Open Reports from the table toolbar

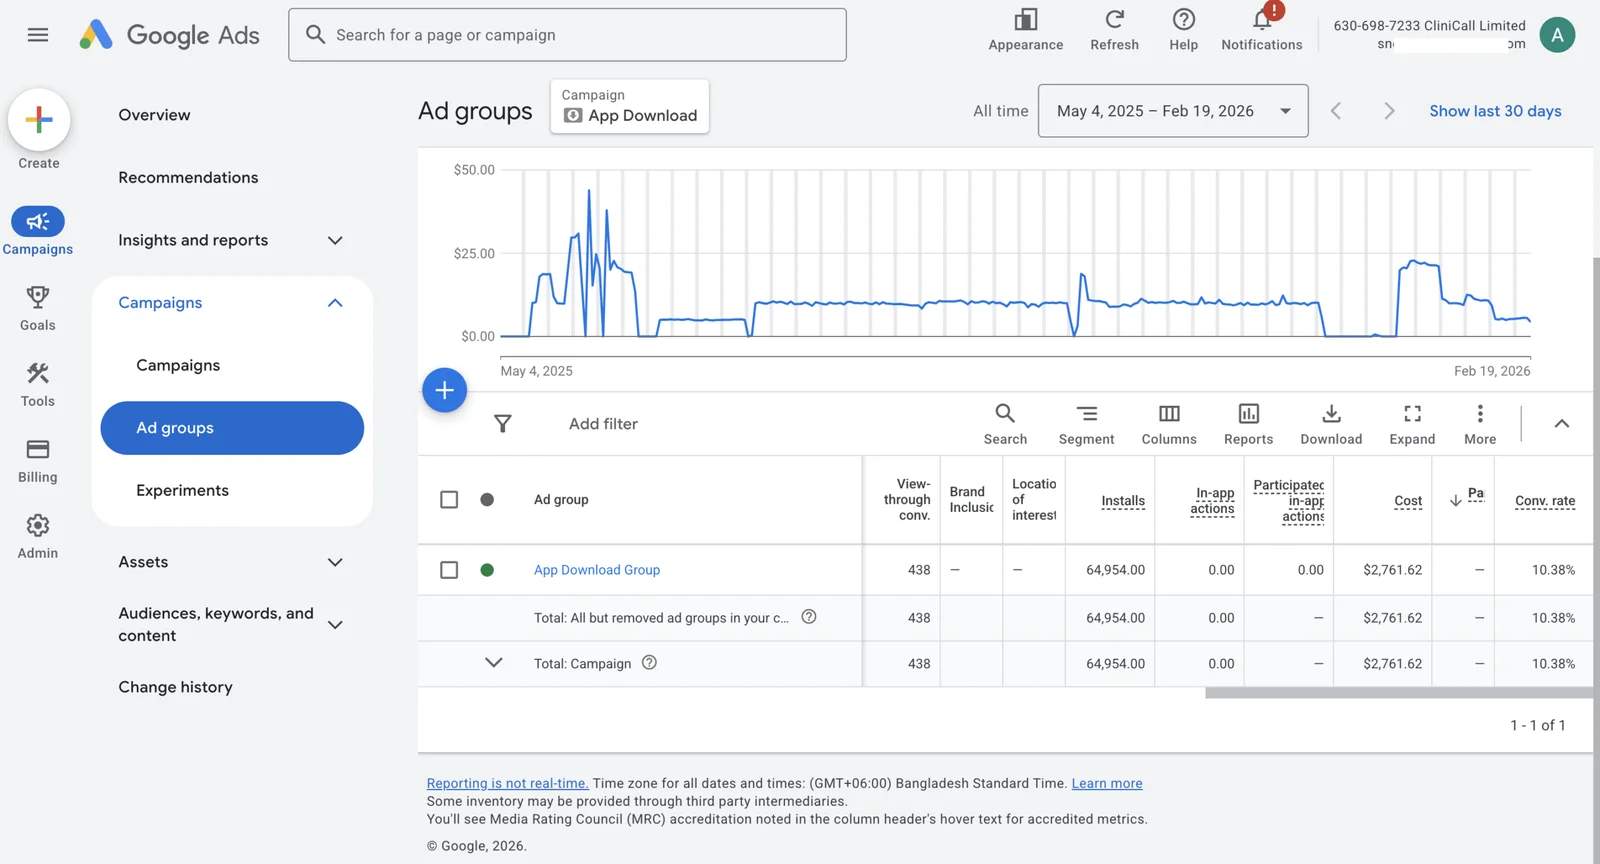1248,424
